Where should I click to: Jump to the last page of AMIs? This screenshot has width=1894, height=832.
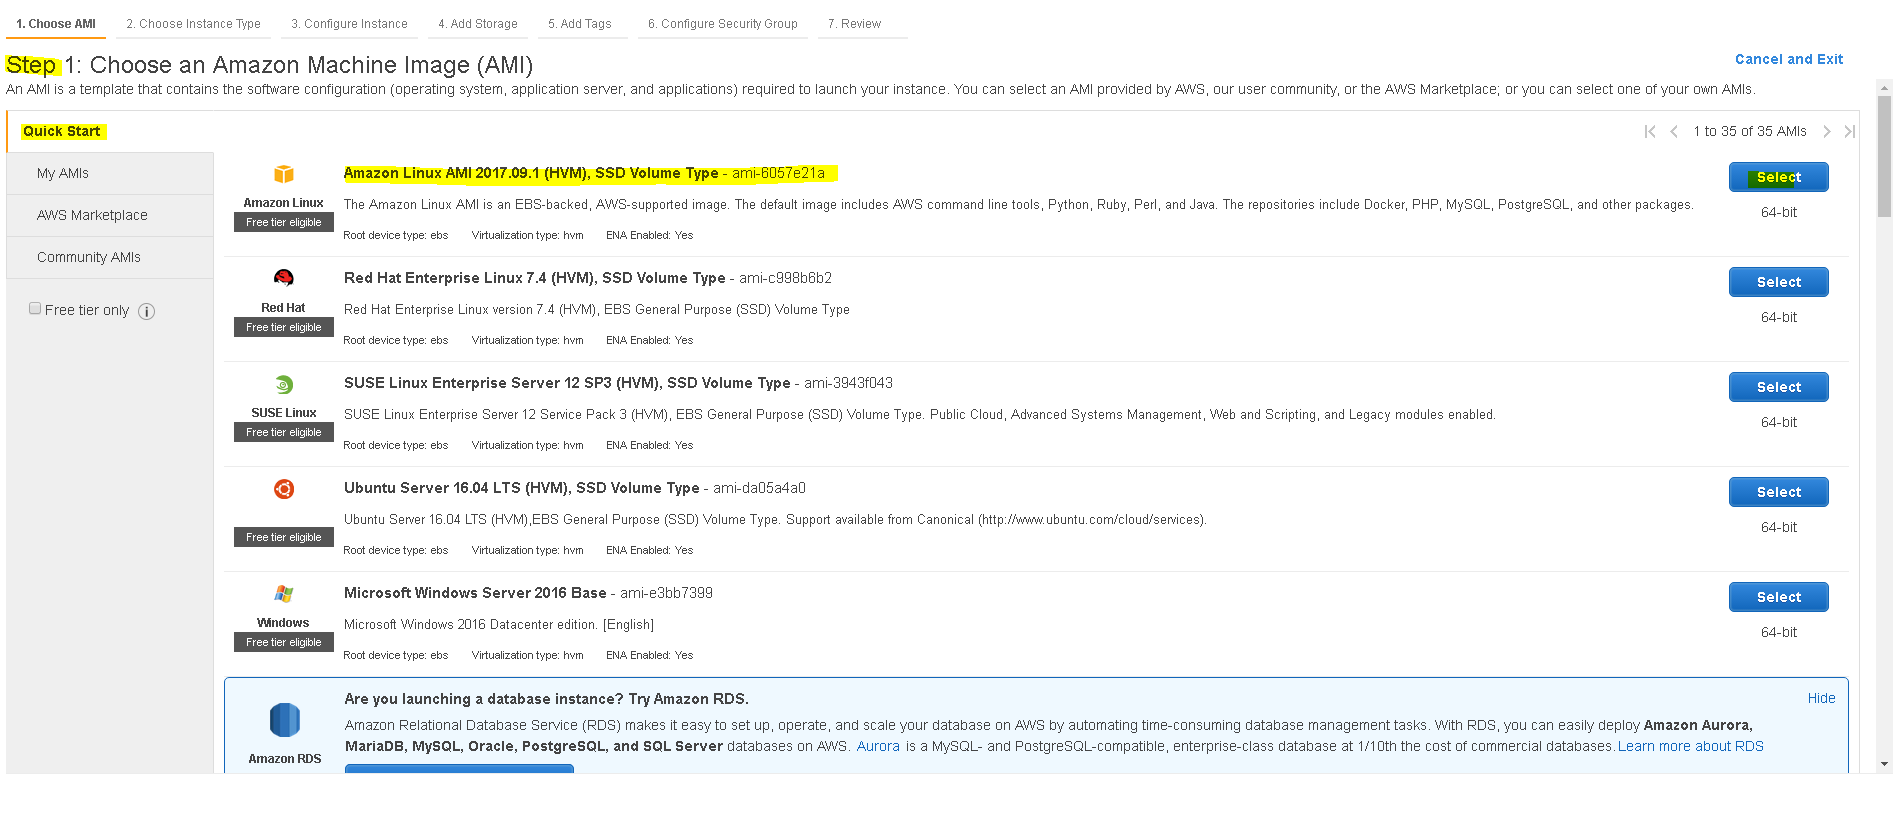(x=1849, y=131)
